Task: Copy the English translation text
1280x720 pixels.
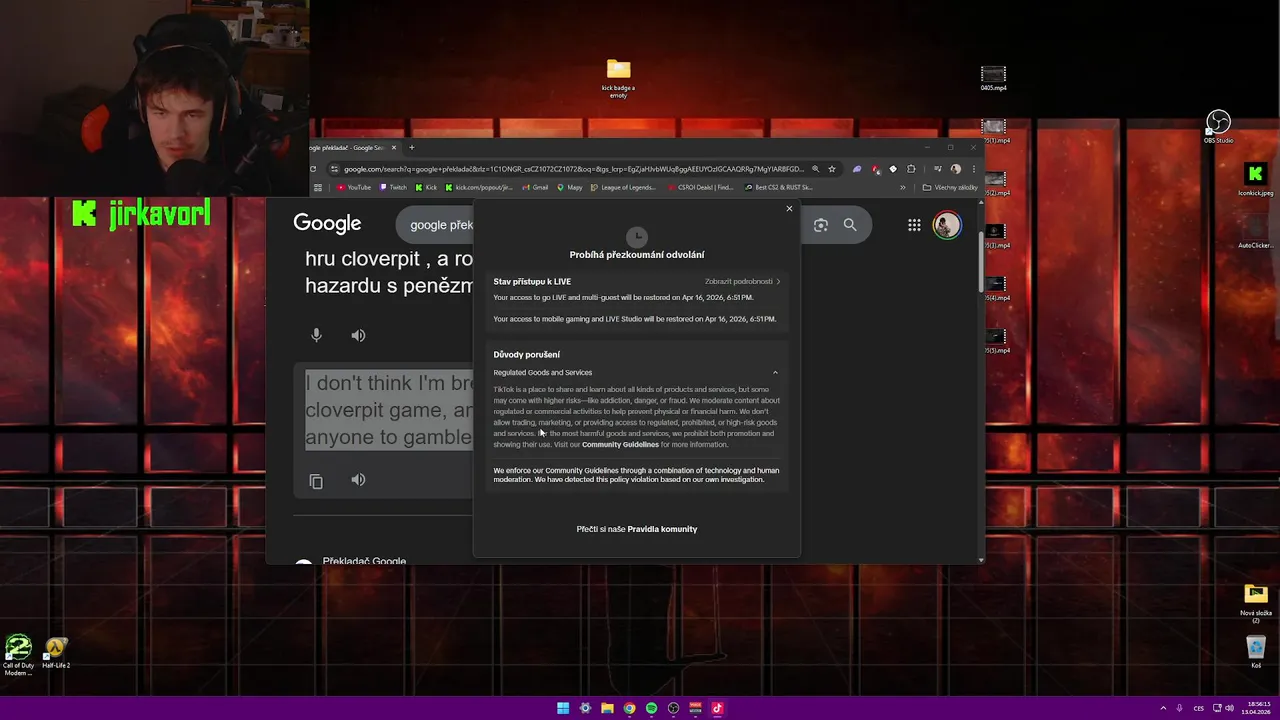Action: tap(316, 481)
